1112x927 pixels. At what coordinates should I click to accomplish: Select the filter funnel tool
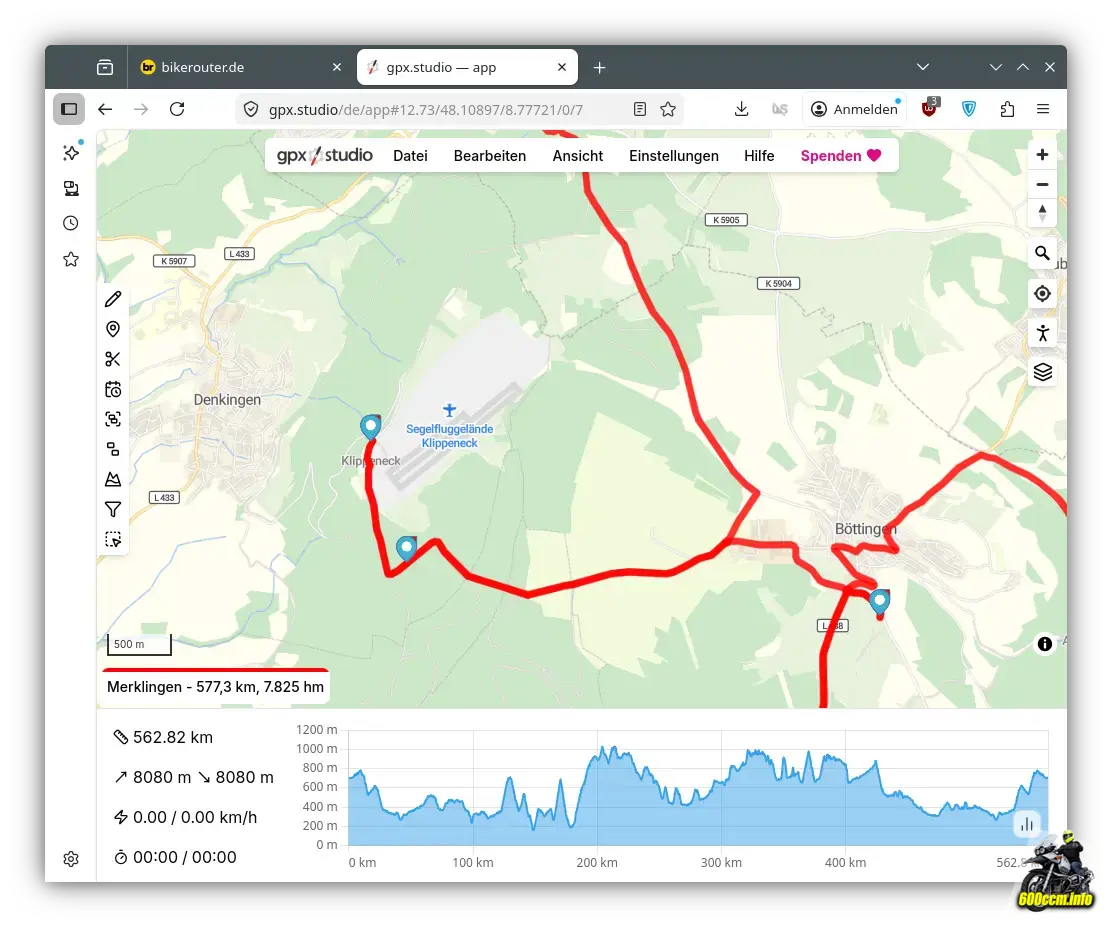113,509
